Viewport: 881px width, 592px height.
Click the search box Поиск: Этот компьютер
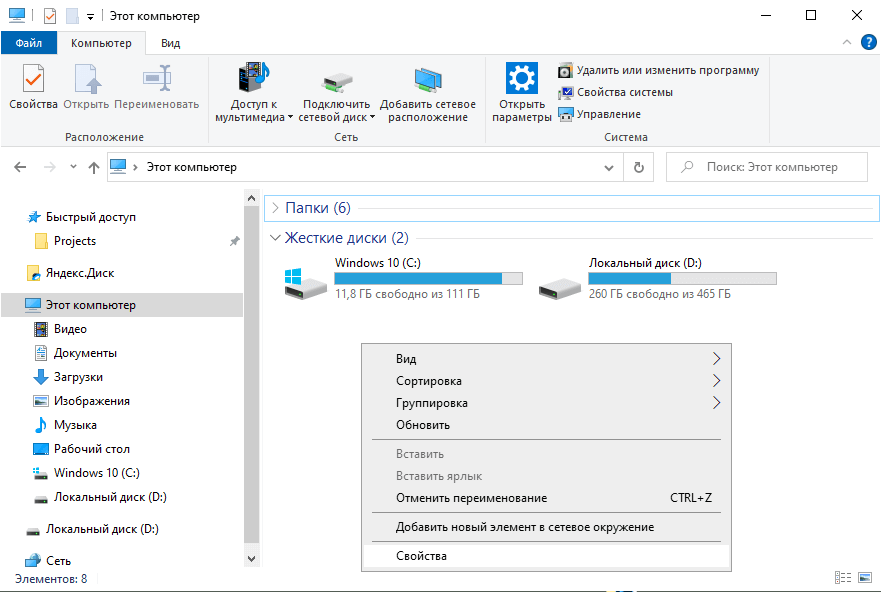[772, 167]
